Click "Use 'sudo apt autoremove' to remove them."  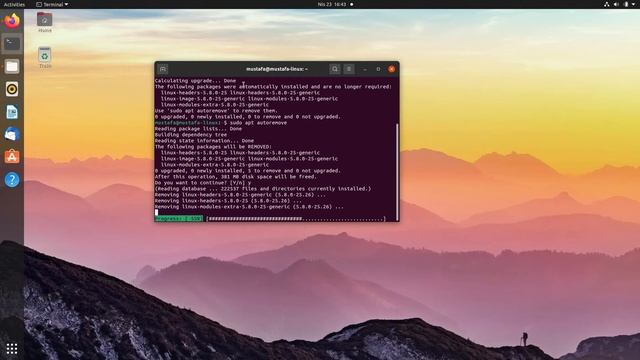(x=216, y=111)
